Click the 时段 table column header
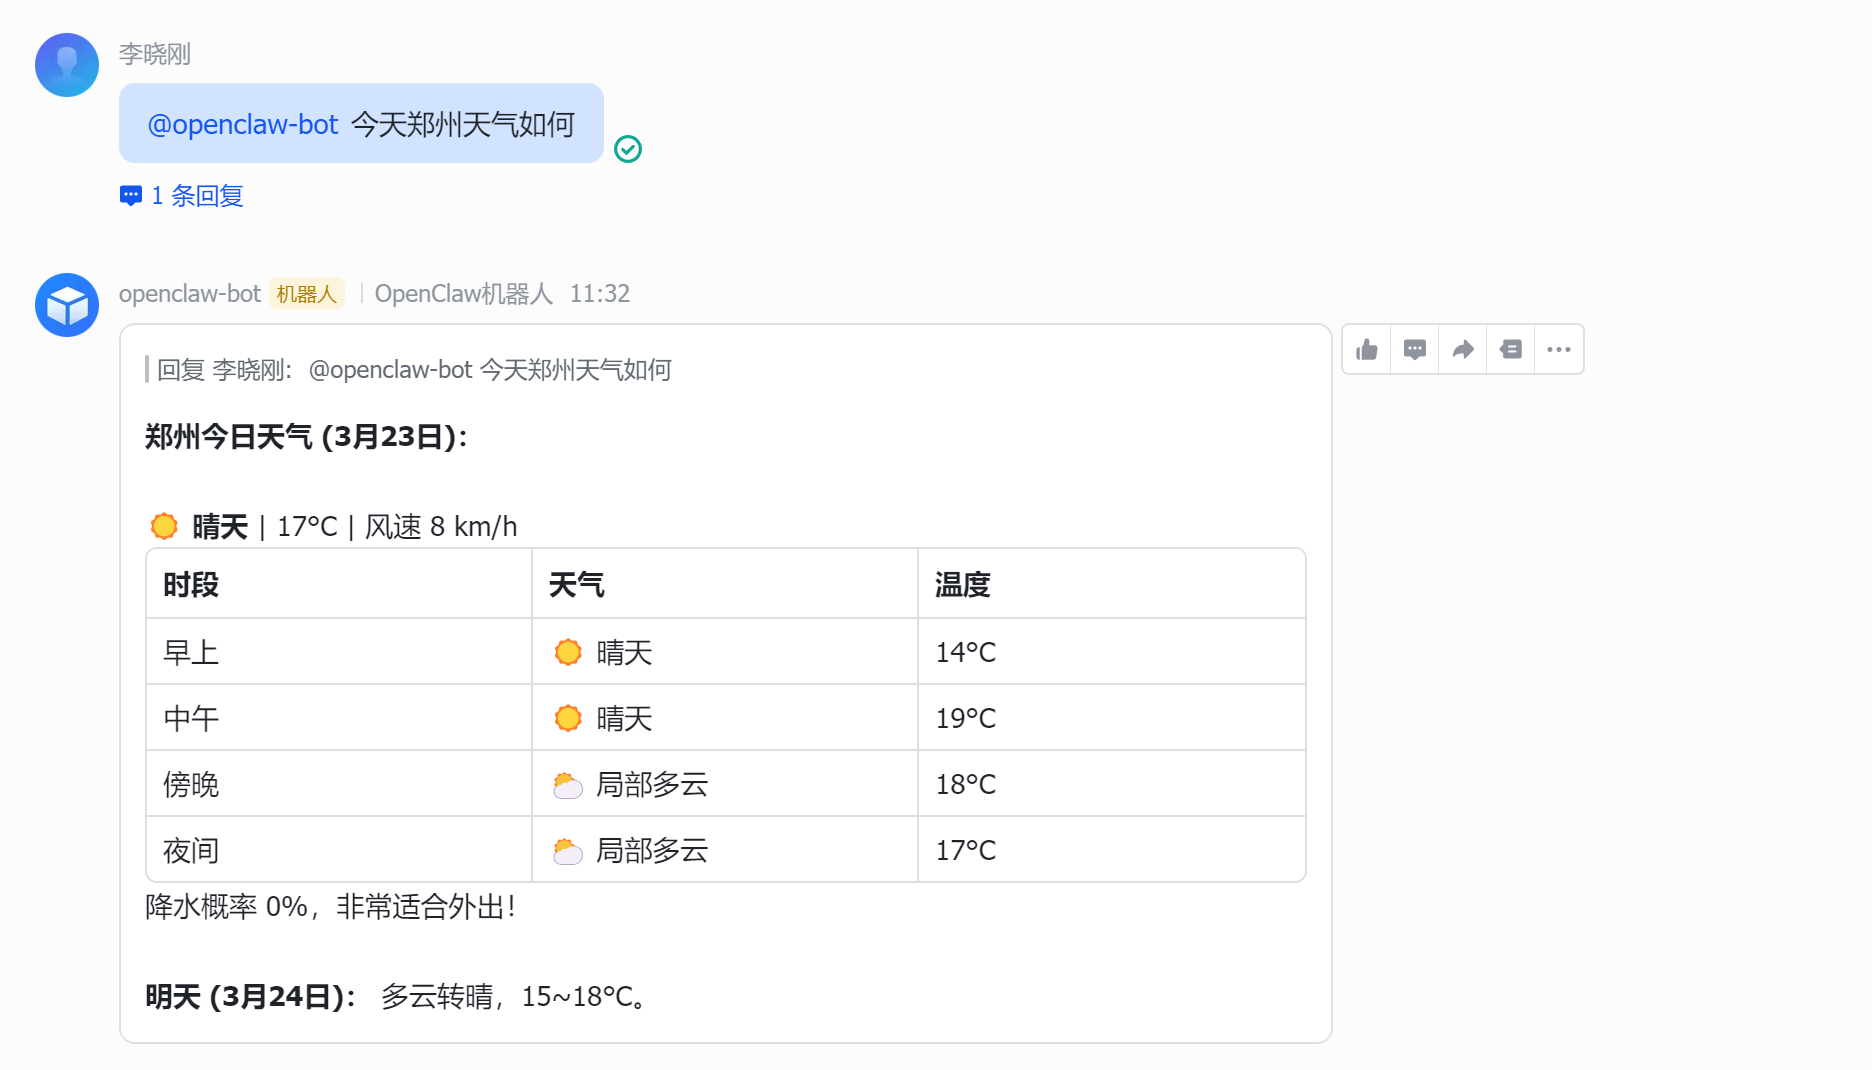1872x1070 pixels. (x=191, y=585)
